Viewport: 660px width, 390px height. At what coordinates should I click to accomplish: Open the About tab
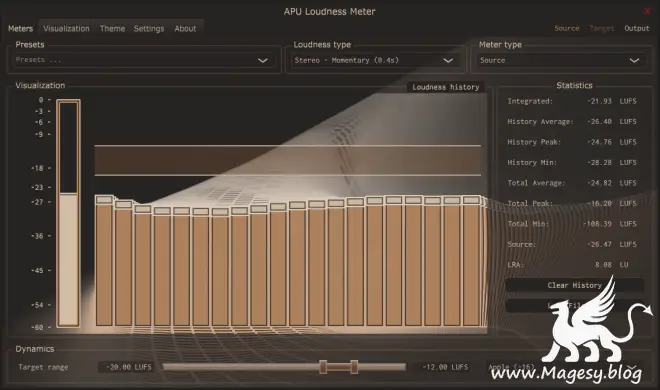coord(185,29)
